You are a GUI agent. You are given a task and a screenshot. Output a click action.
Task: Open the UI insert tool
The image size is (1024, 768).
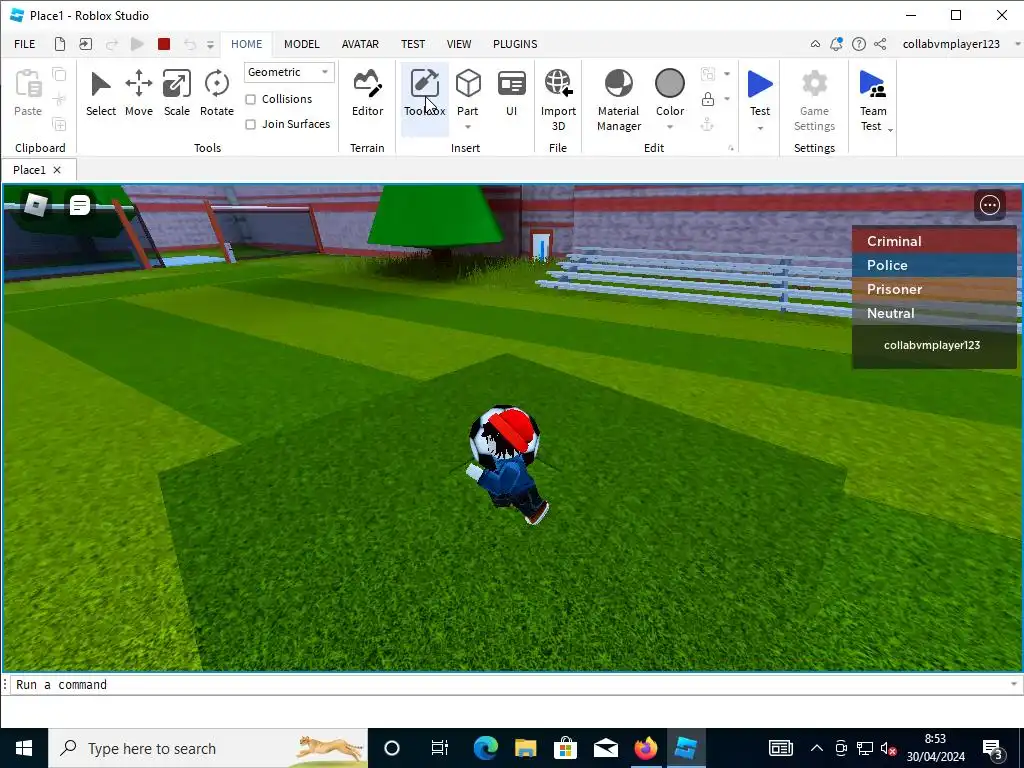(511, 94)
